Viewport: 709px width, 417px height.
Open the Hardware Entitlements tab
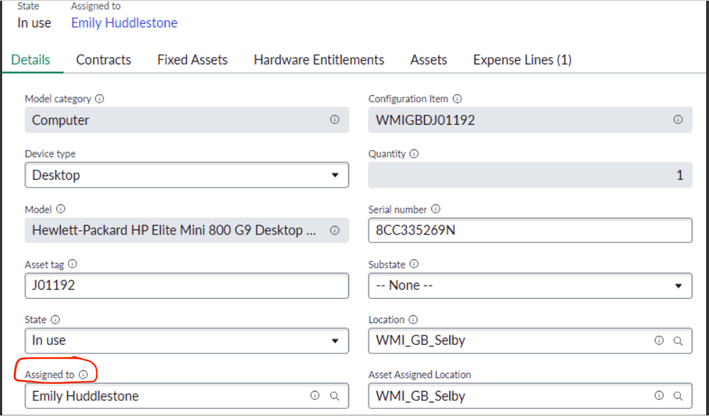coord(319,60)
